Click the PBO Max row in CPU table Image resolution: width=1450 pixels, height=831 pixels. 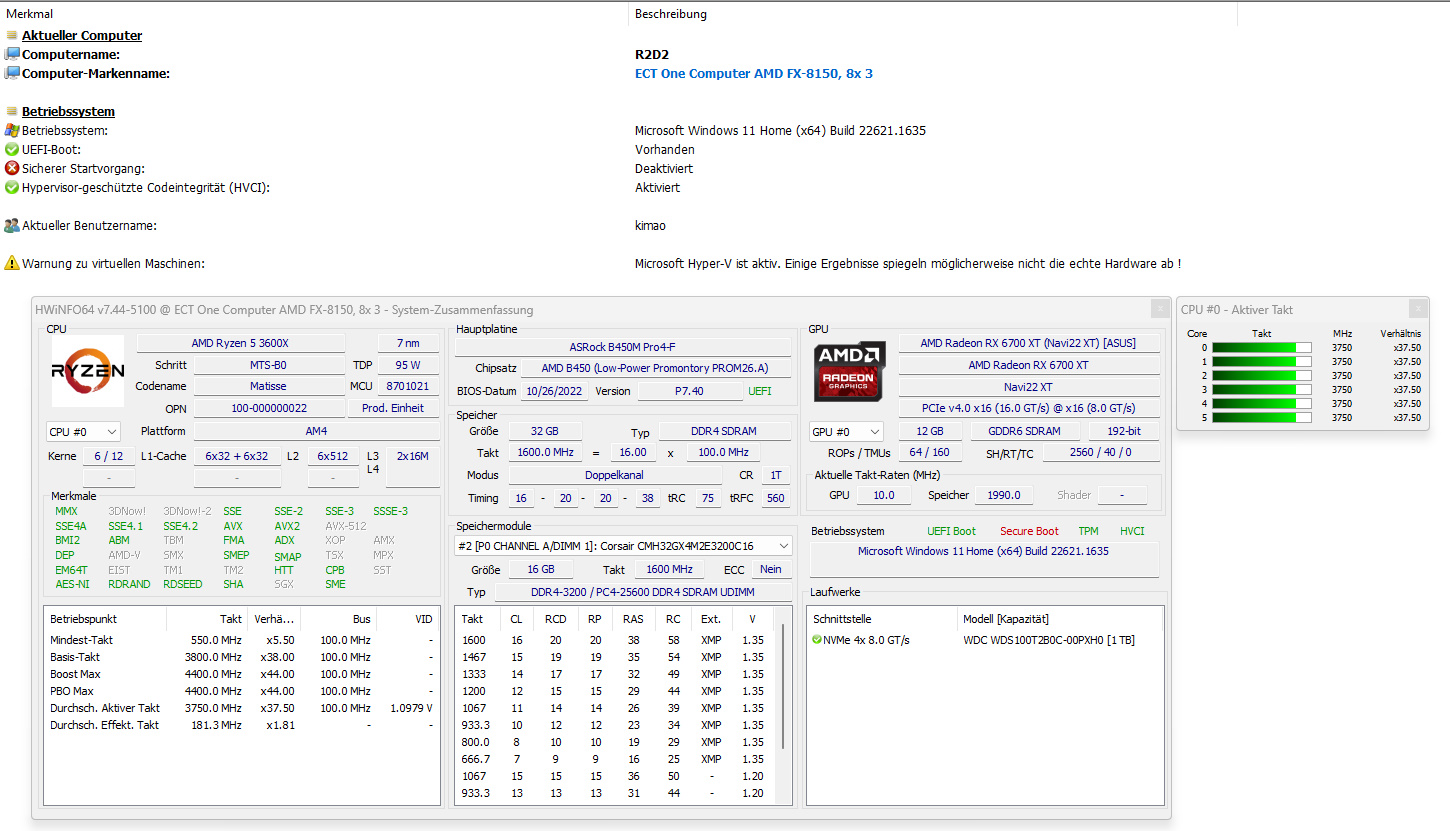pos(241,691)
